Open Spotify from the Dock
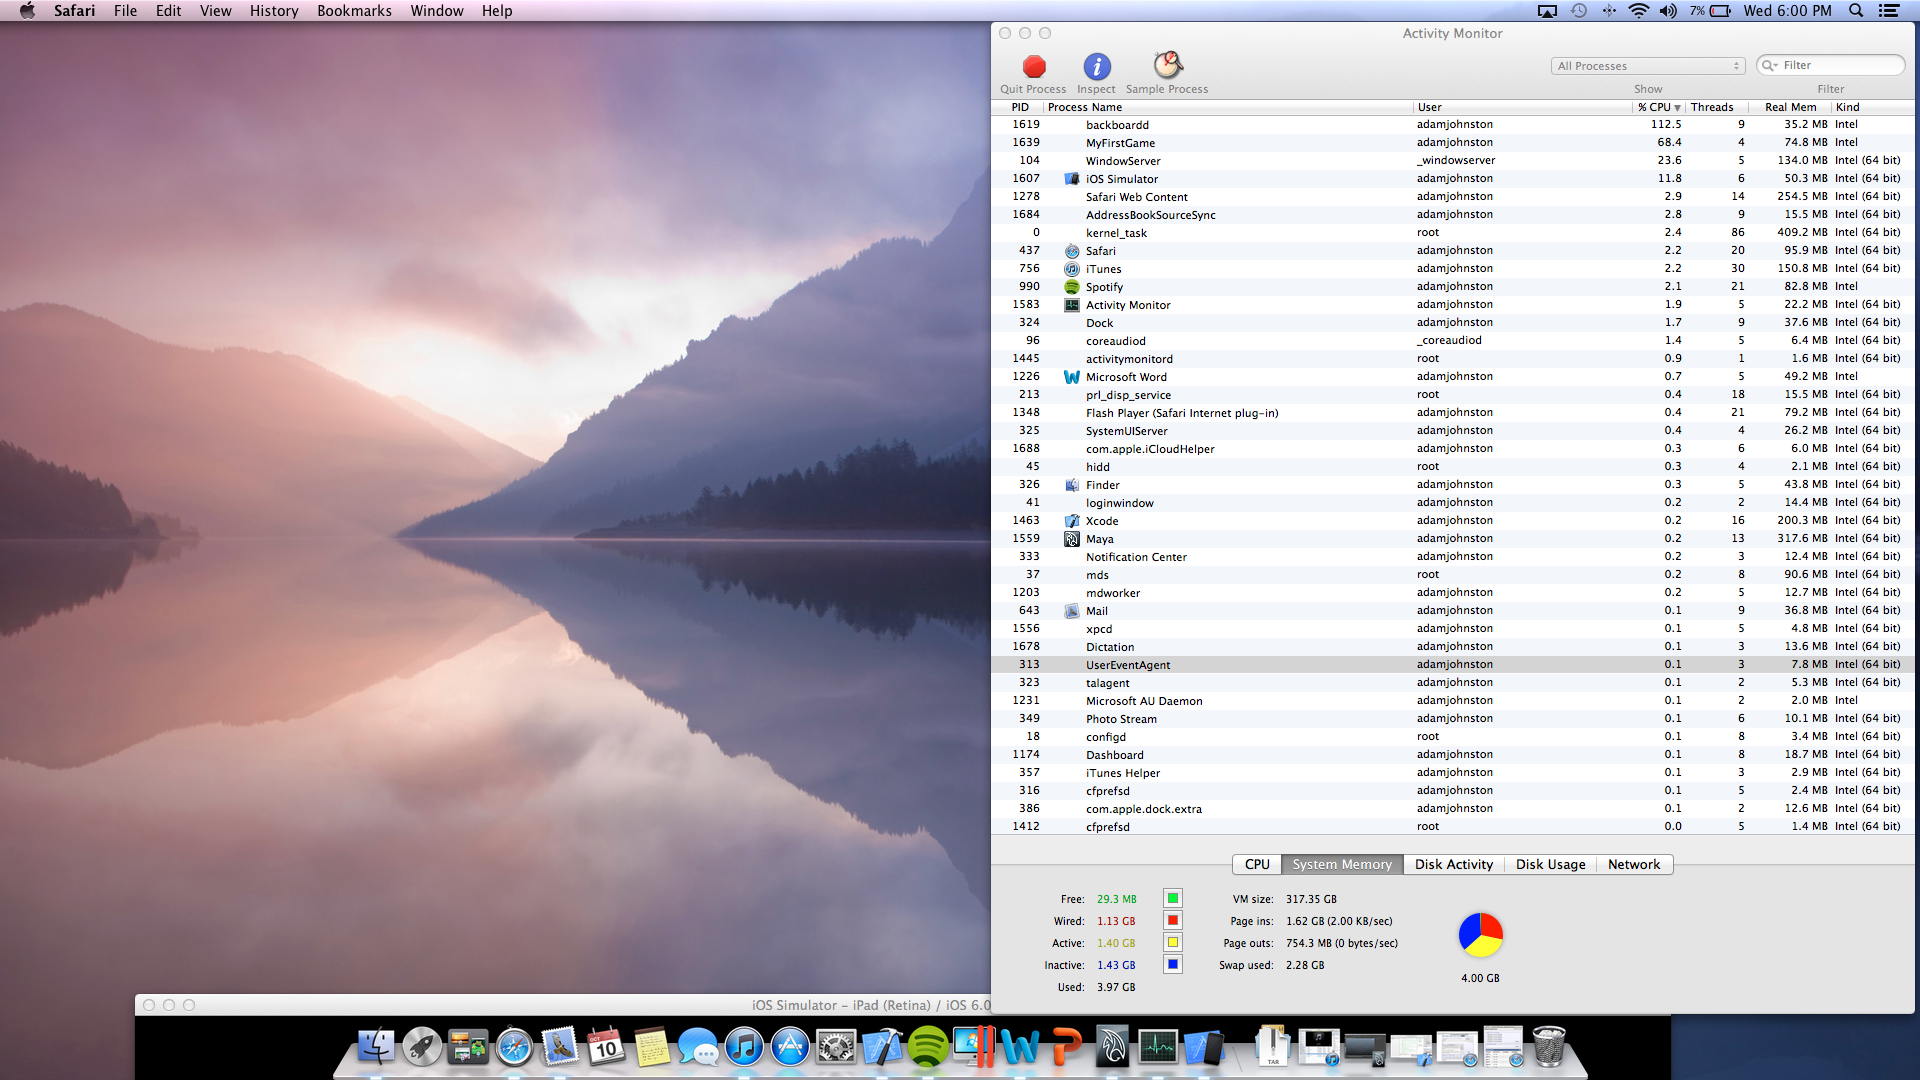 pyautogui.click(x=928, y=1047)
